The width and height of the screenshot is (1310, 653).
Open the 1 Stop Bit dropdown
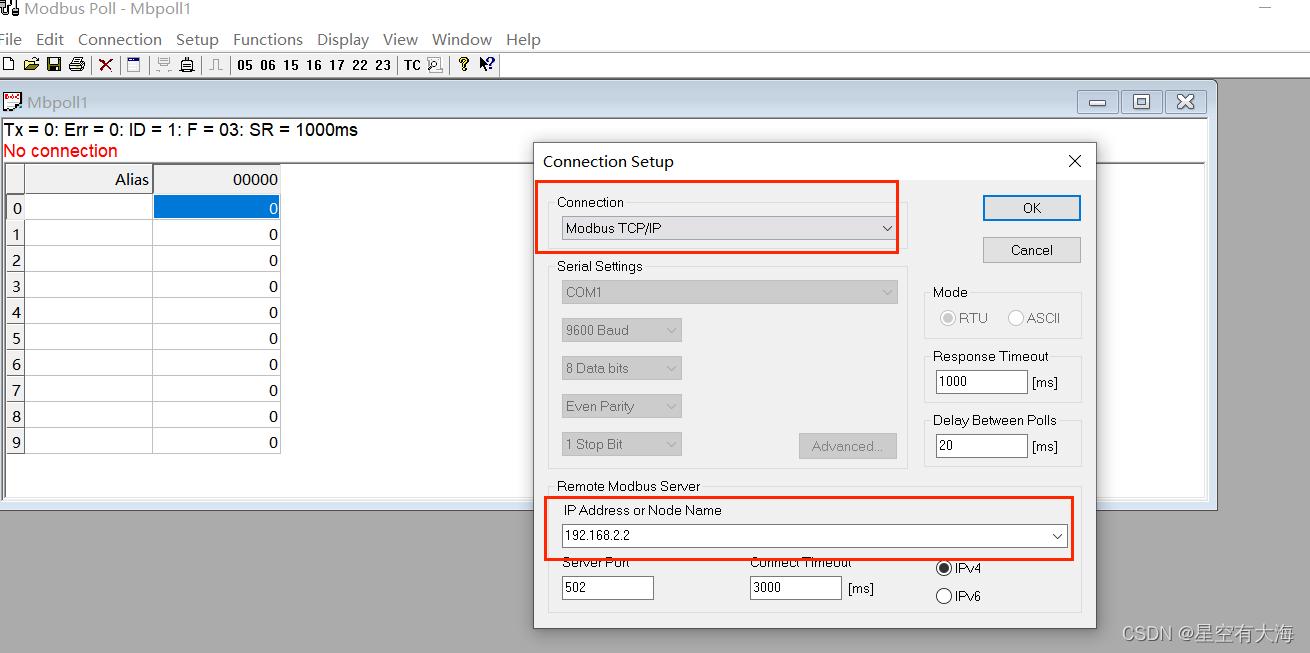coord(621,444)
